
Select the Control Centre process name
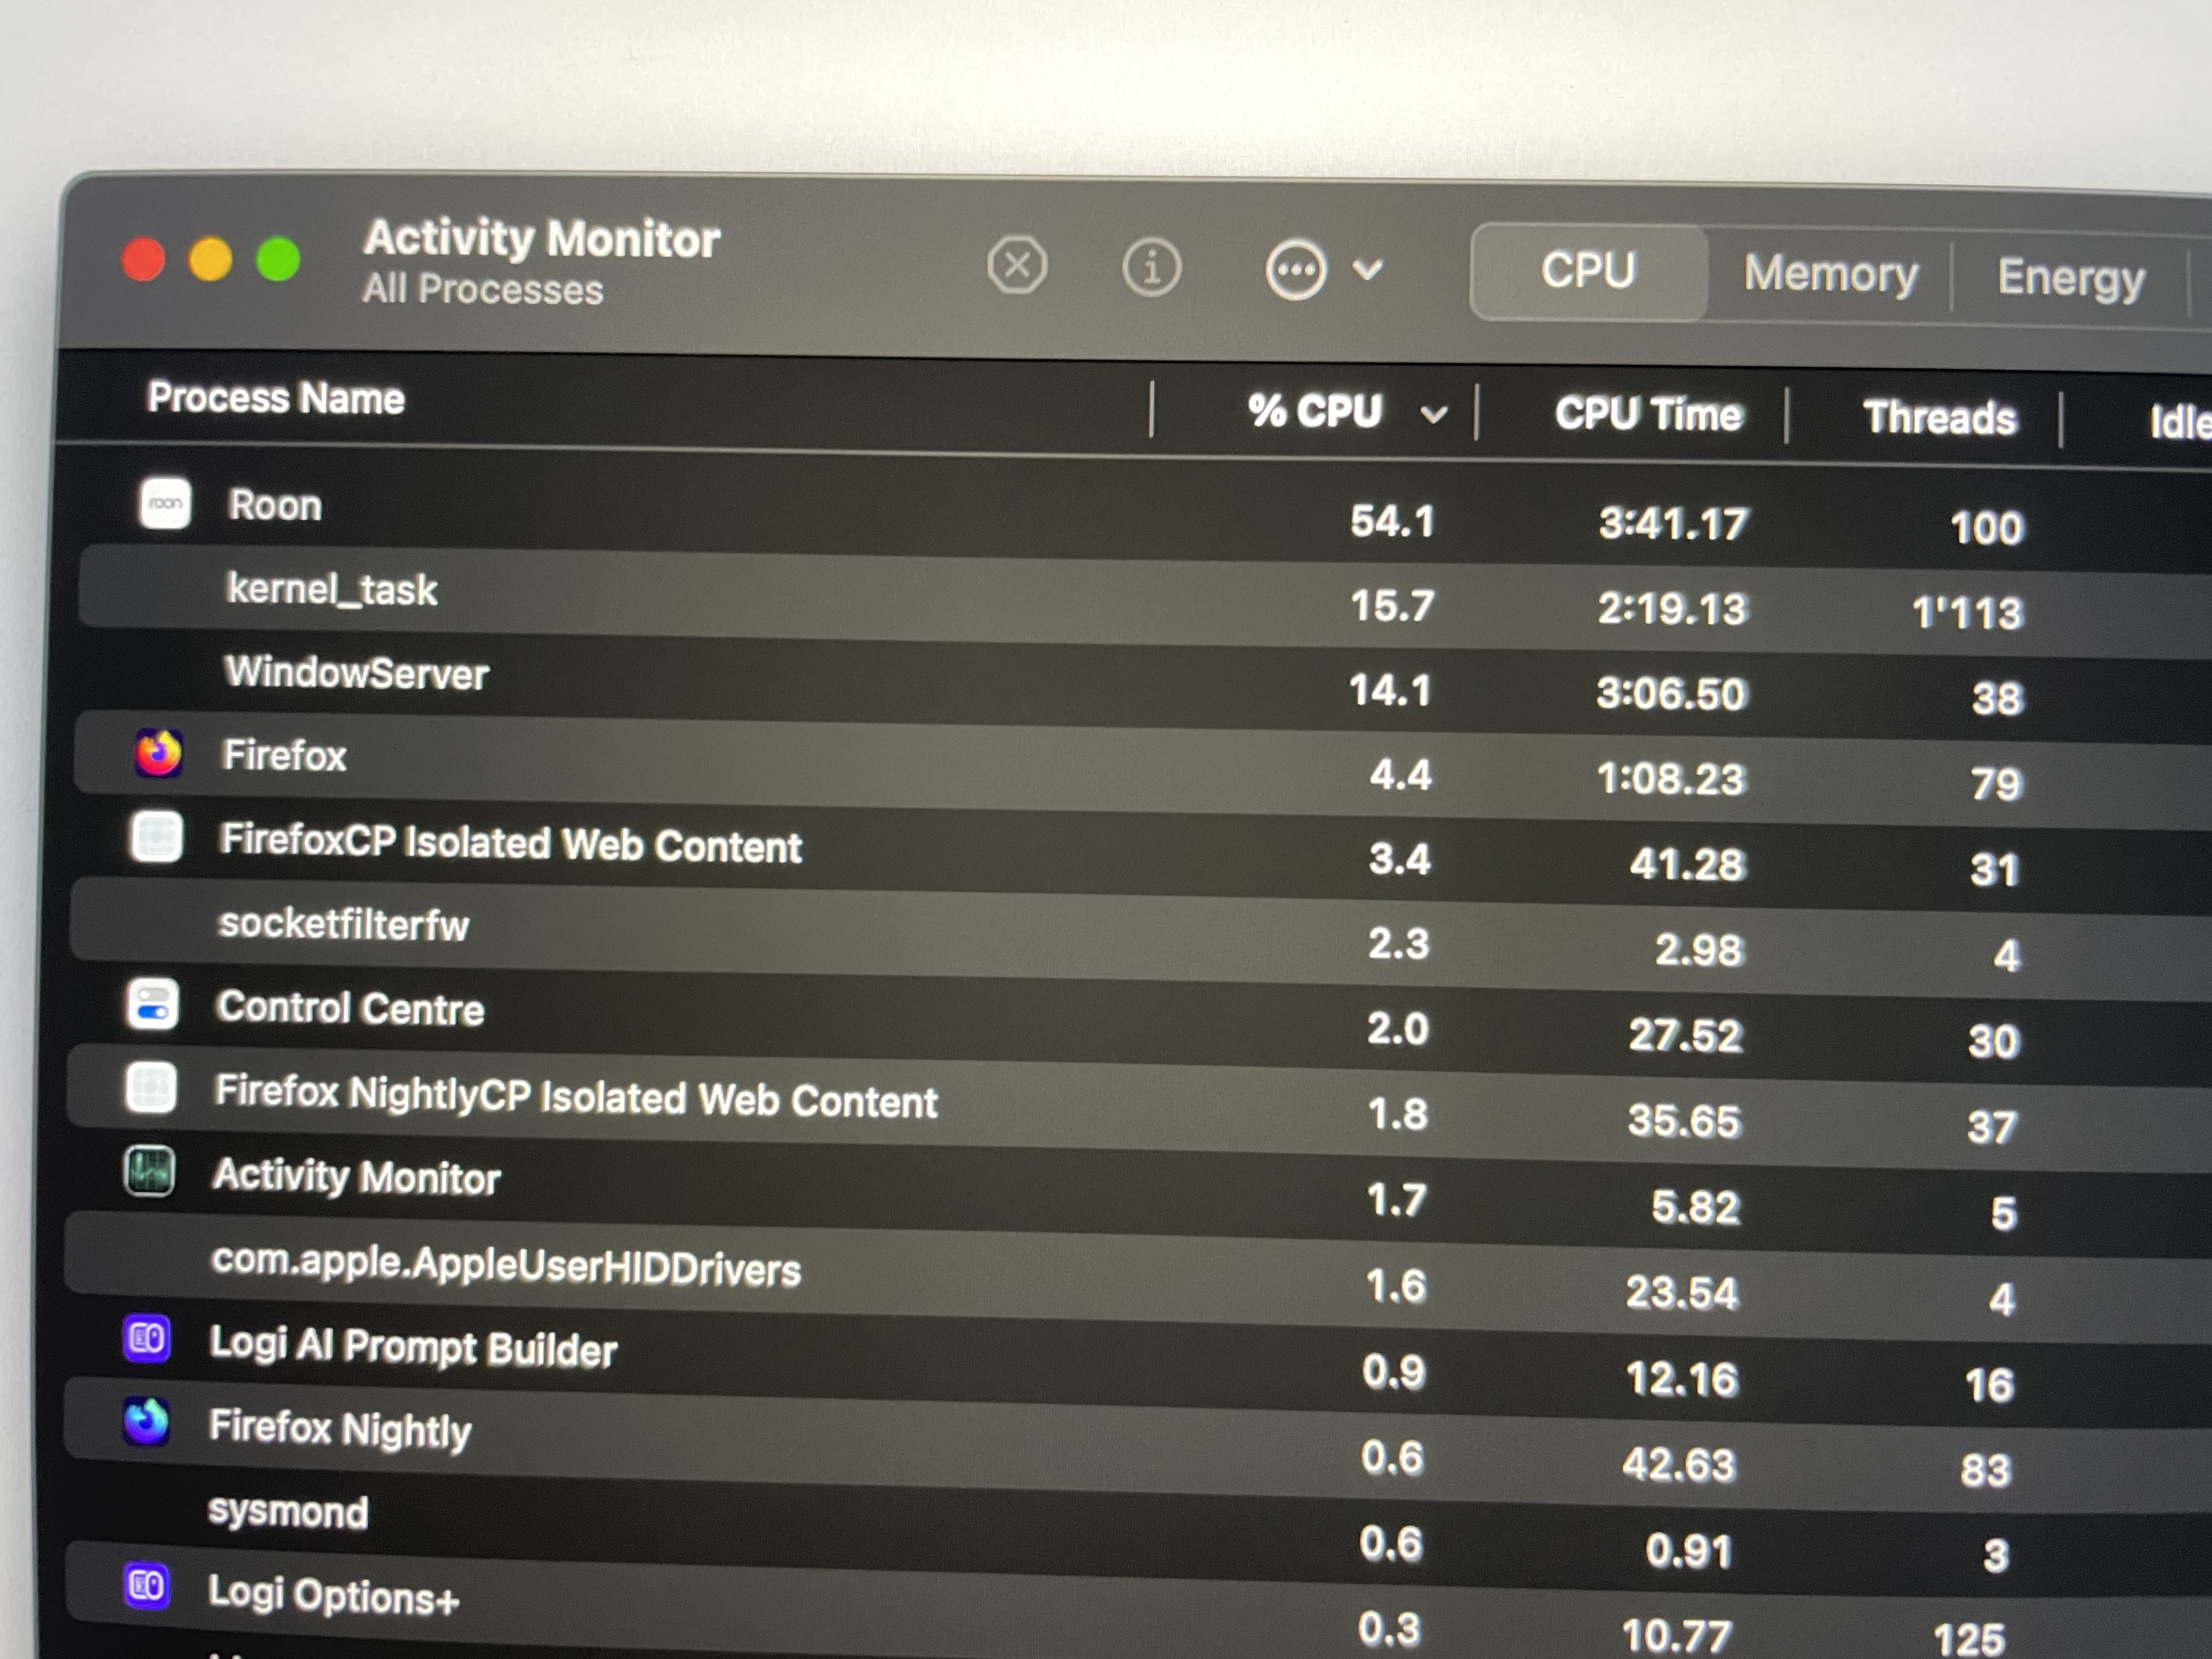click(x=350, y=1008)
